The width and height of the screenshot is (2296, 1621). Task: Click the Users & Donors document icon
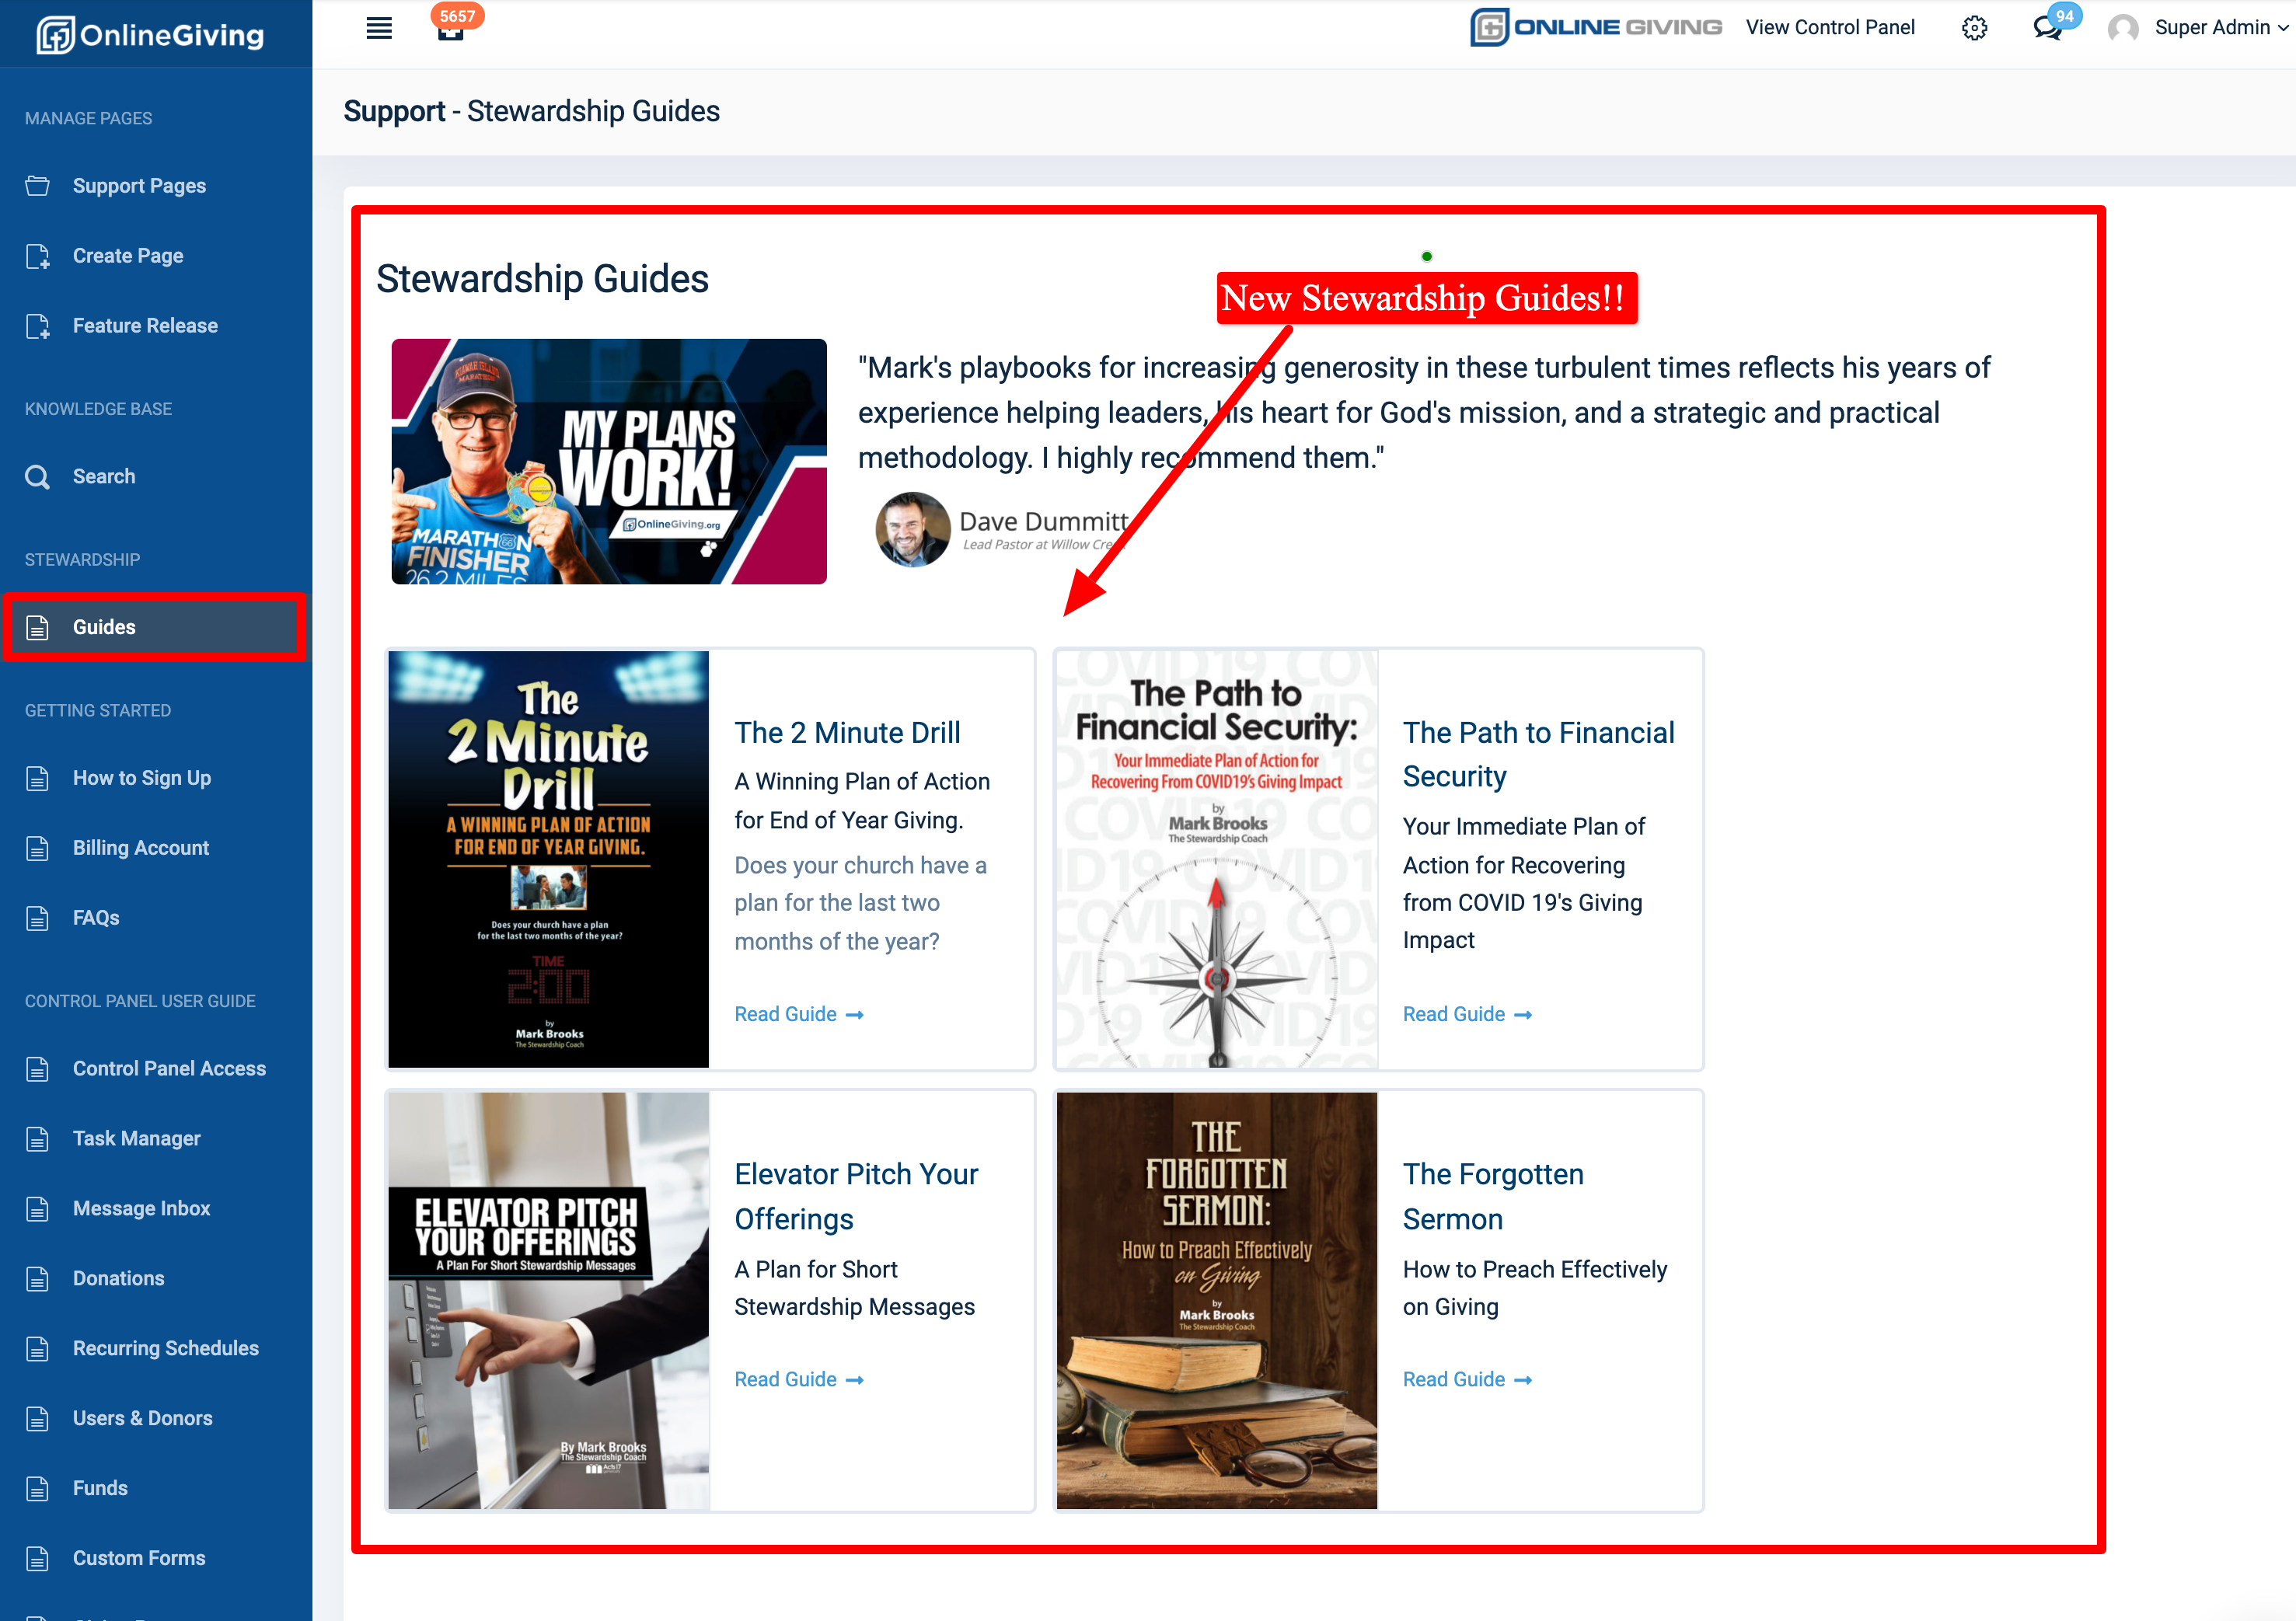pyautogui.click(x=38, y=1419)
